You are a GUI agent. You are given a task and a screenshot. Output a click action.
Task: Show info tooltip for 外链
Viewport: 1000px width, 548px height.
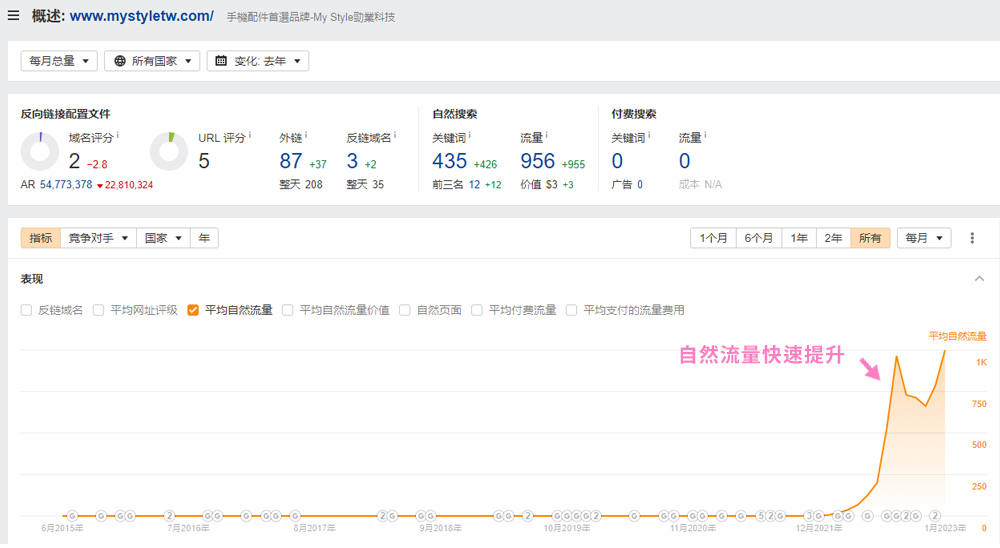[x=306, y=135]
